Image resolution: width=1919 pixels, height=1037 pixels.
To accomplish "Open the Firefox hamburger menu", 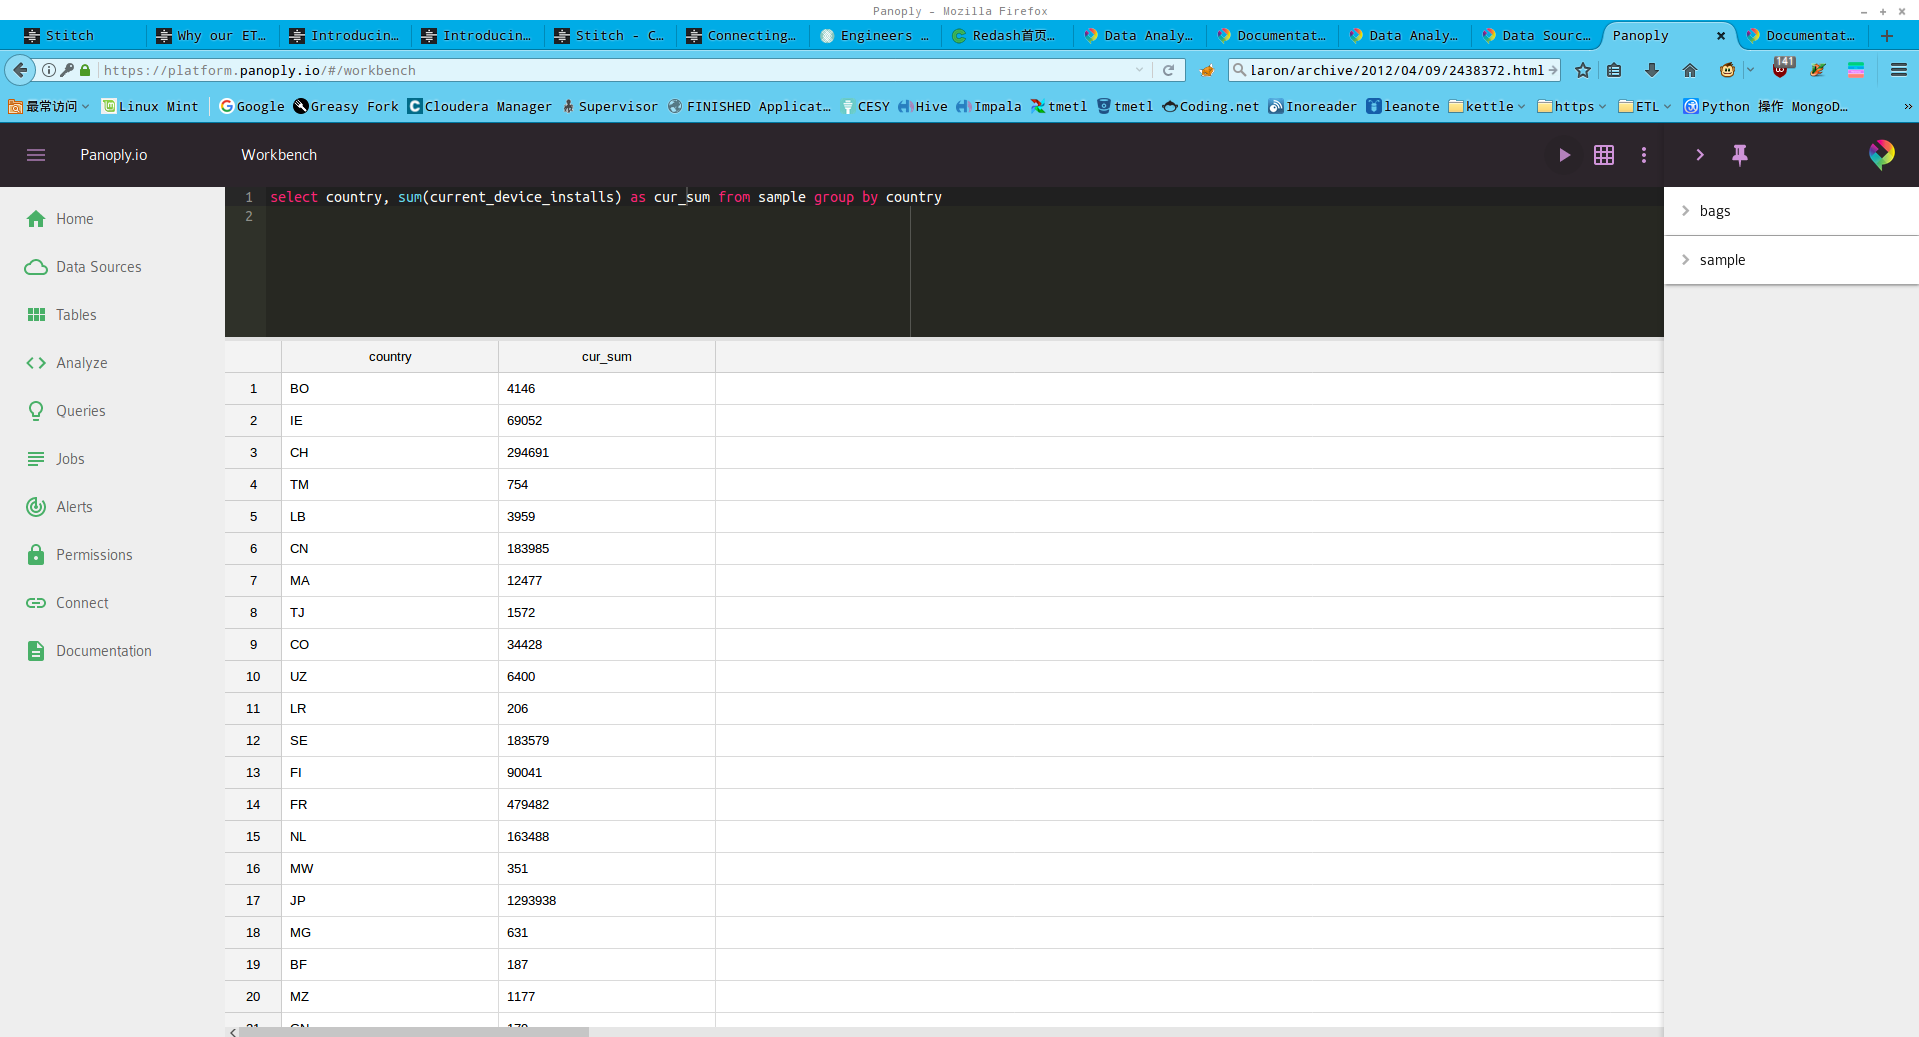I will point(1899,70).
